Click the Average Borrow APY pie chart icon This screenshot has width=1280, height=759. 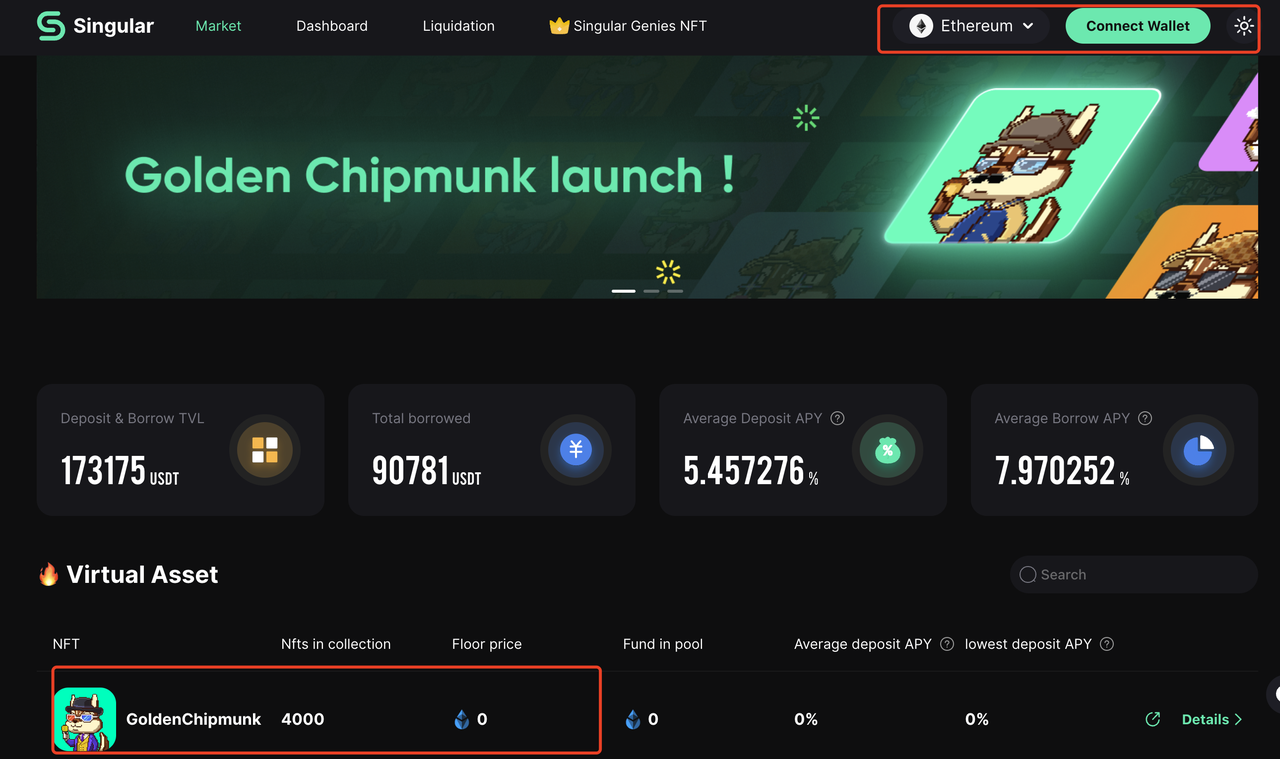coord(1198,450)
